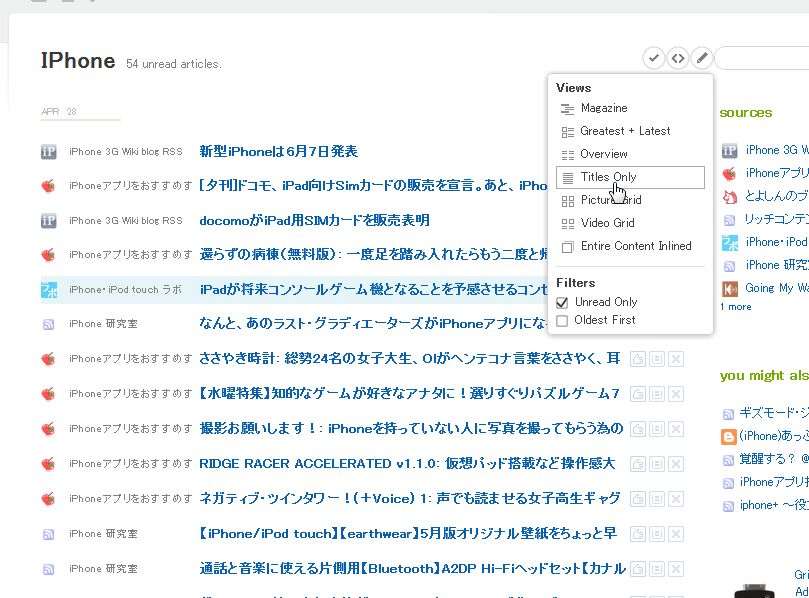Click page icon on ささやき時計 row

(x=657, y=359)
